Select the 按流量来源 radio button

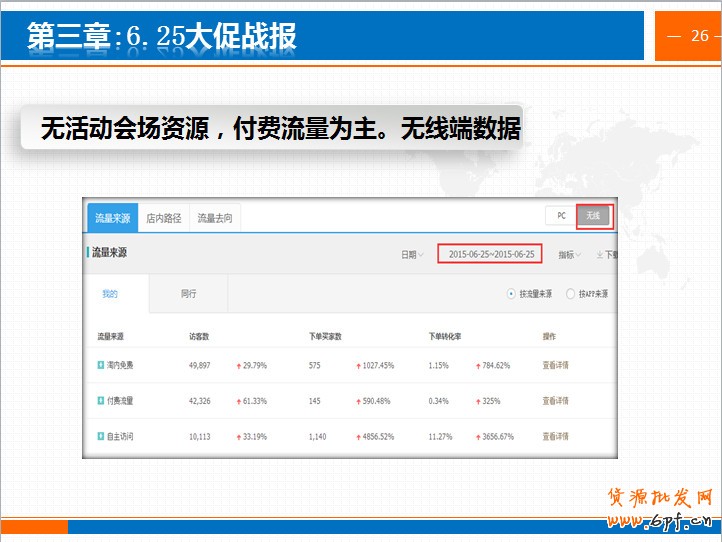click(511, 294)
